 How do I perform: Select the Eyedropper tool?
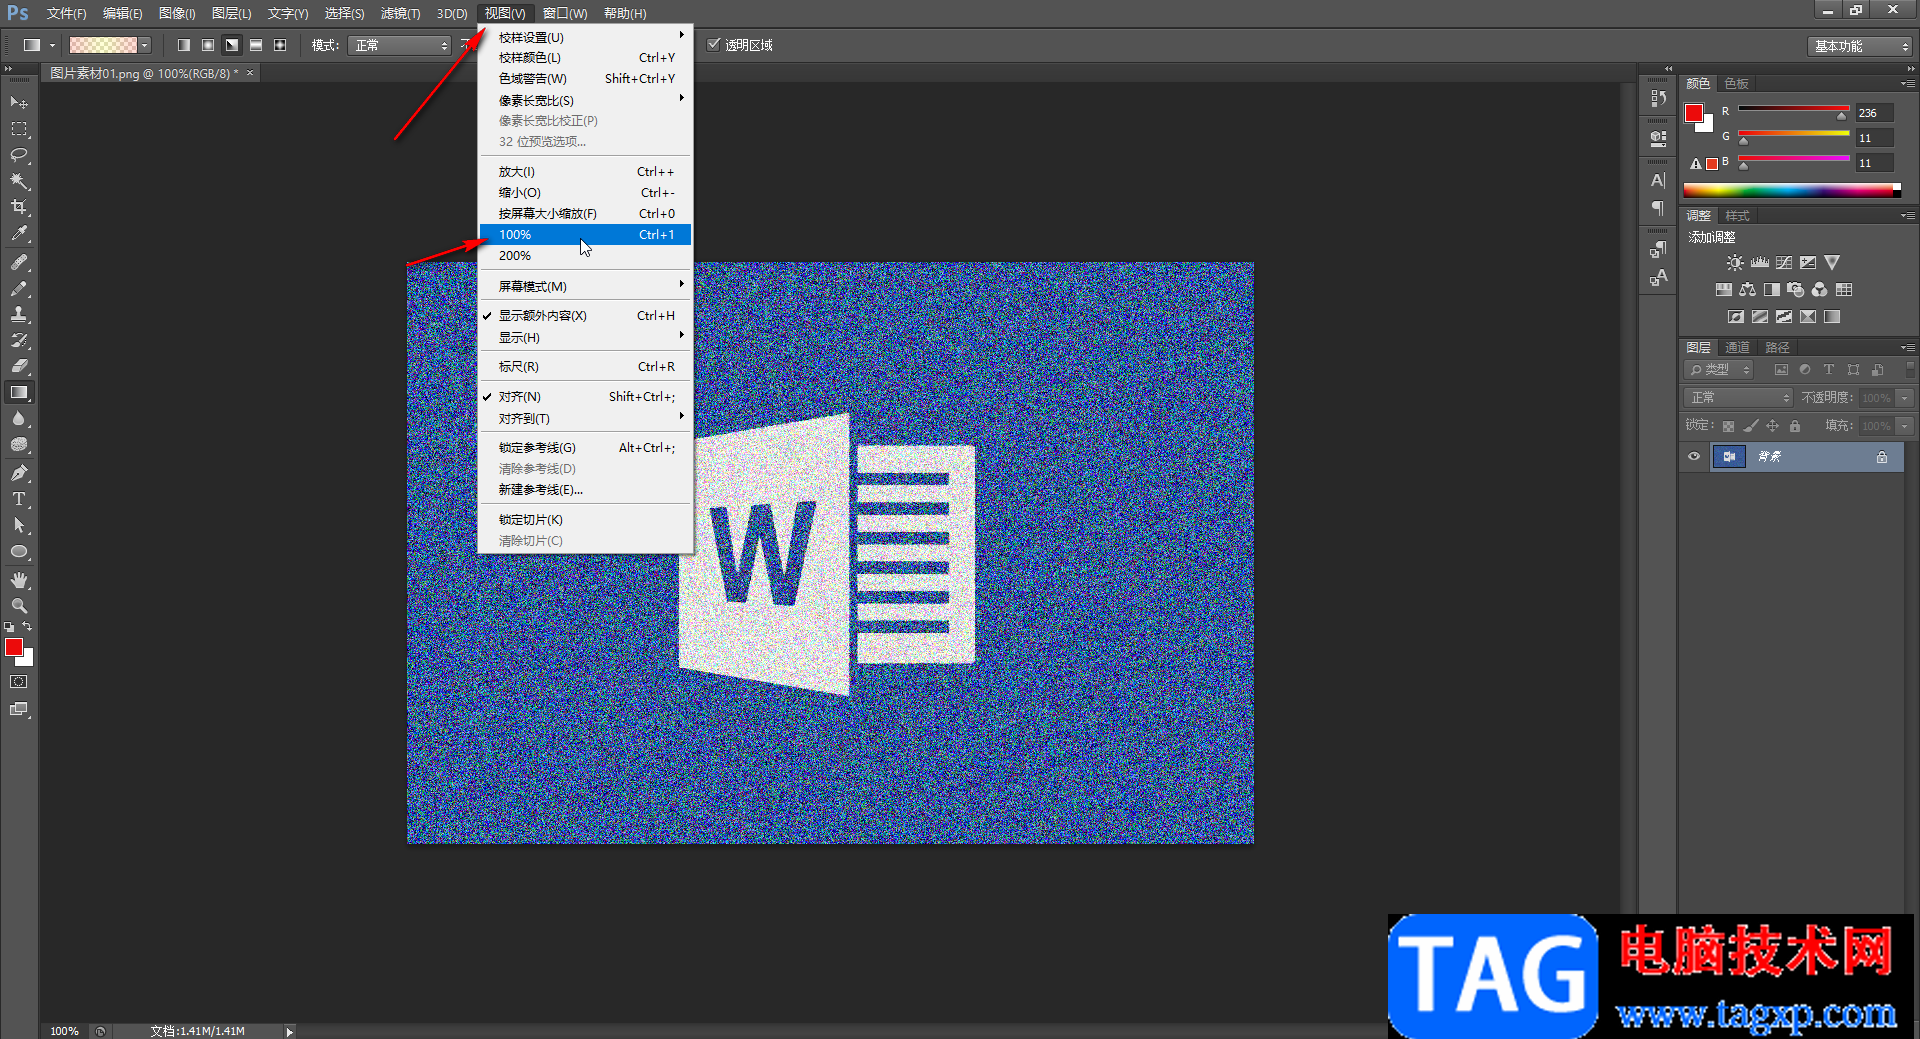tap(19, 233)
